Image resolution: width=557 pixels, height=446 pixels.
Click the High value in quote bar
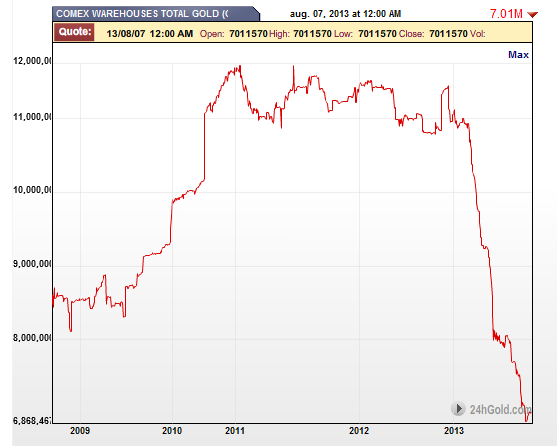click(x=312, y=34)
